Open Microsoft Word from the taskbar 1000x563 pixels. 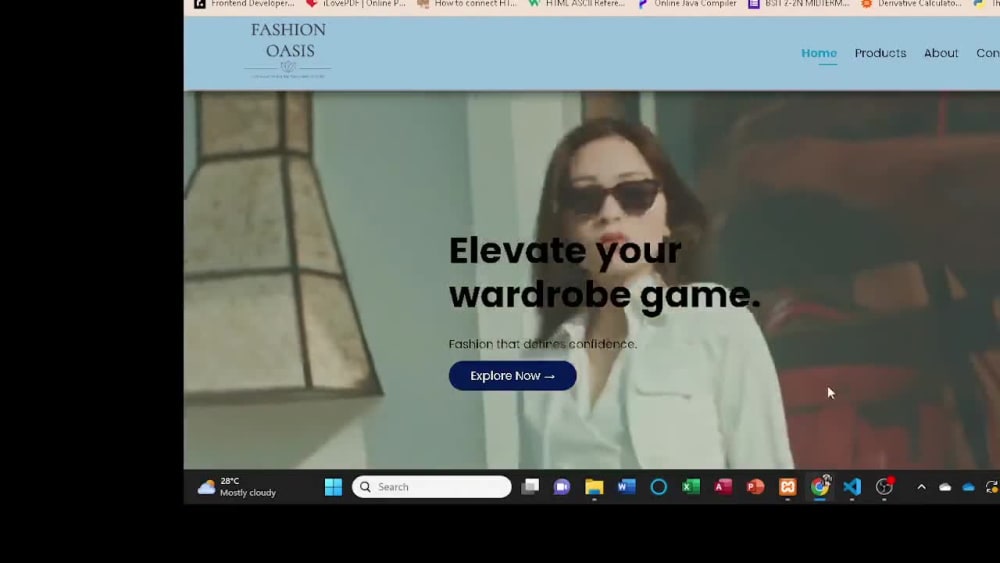[626, 487]
